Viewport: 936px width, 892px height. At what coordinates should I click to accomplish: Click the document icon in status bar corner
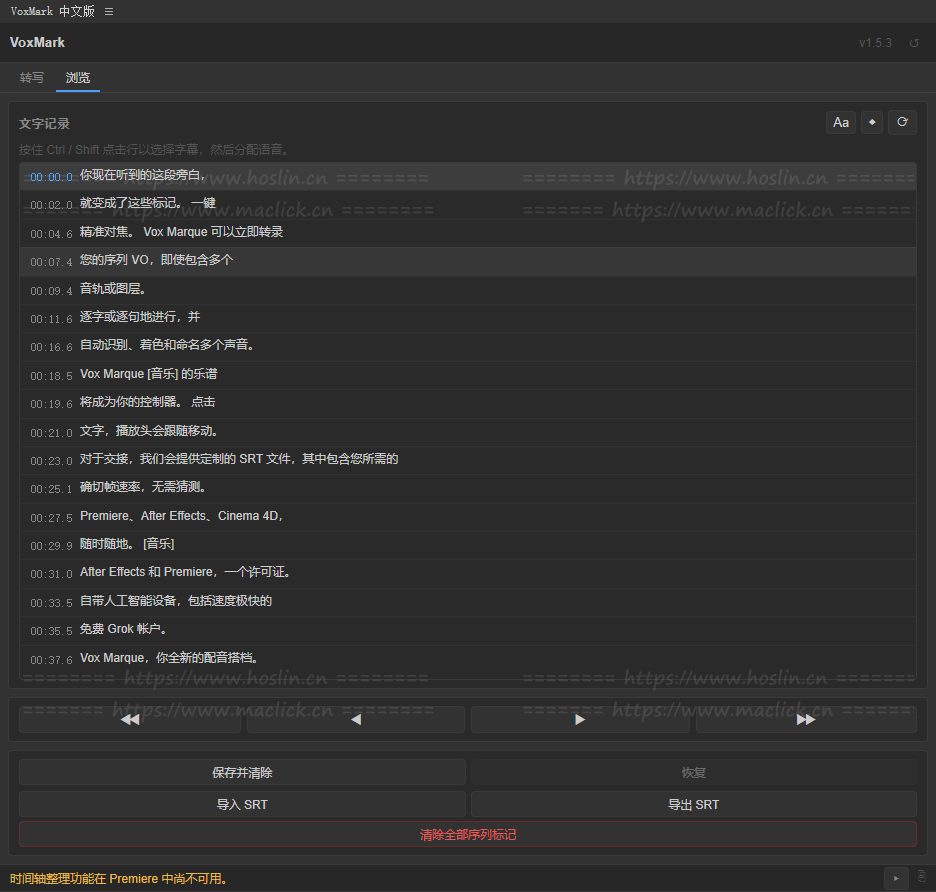click(922, 876)
